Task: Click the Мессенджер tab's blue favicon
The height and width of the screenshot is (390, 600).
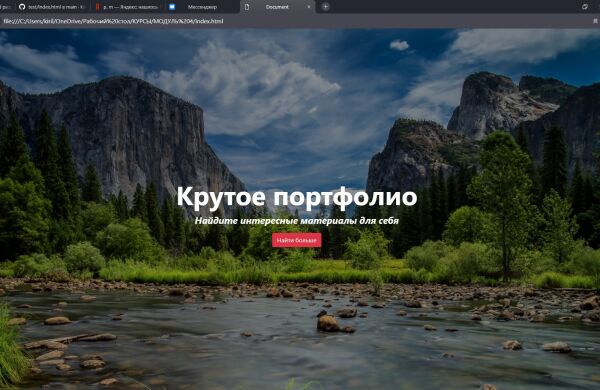Action: tap(172, 7)
